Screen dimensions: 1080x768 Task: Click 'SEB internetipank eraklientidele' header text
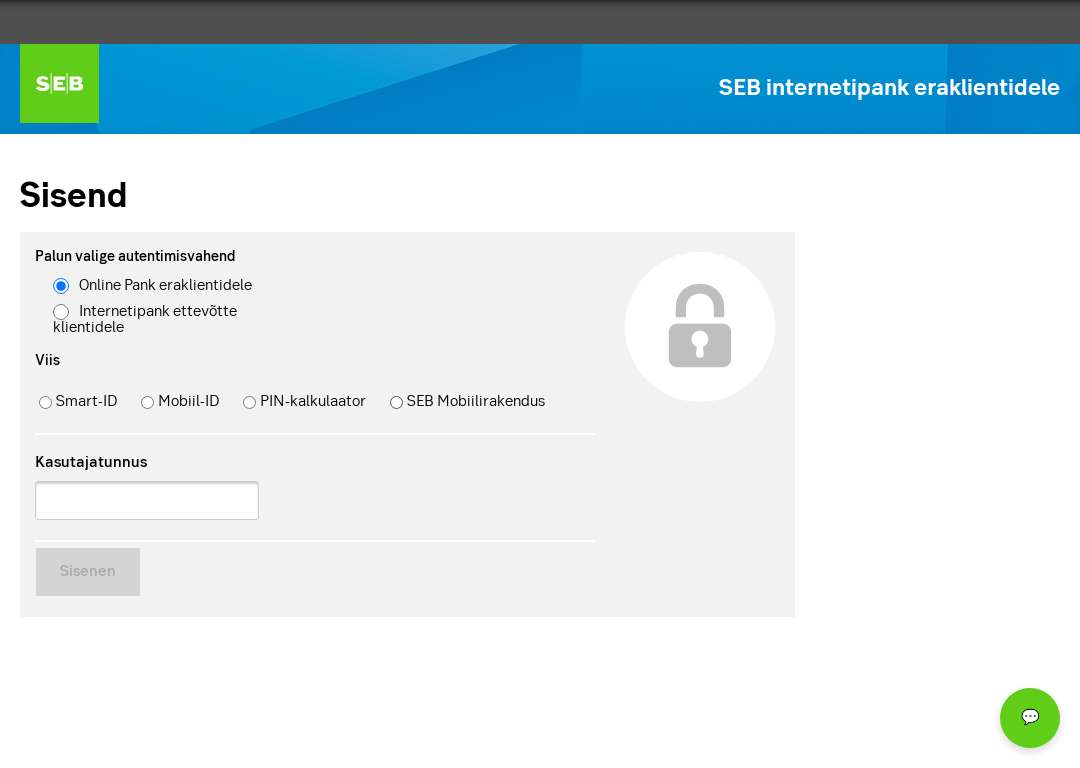coord(889,87)
